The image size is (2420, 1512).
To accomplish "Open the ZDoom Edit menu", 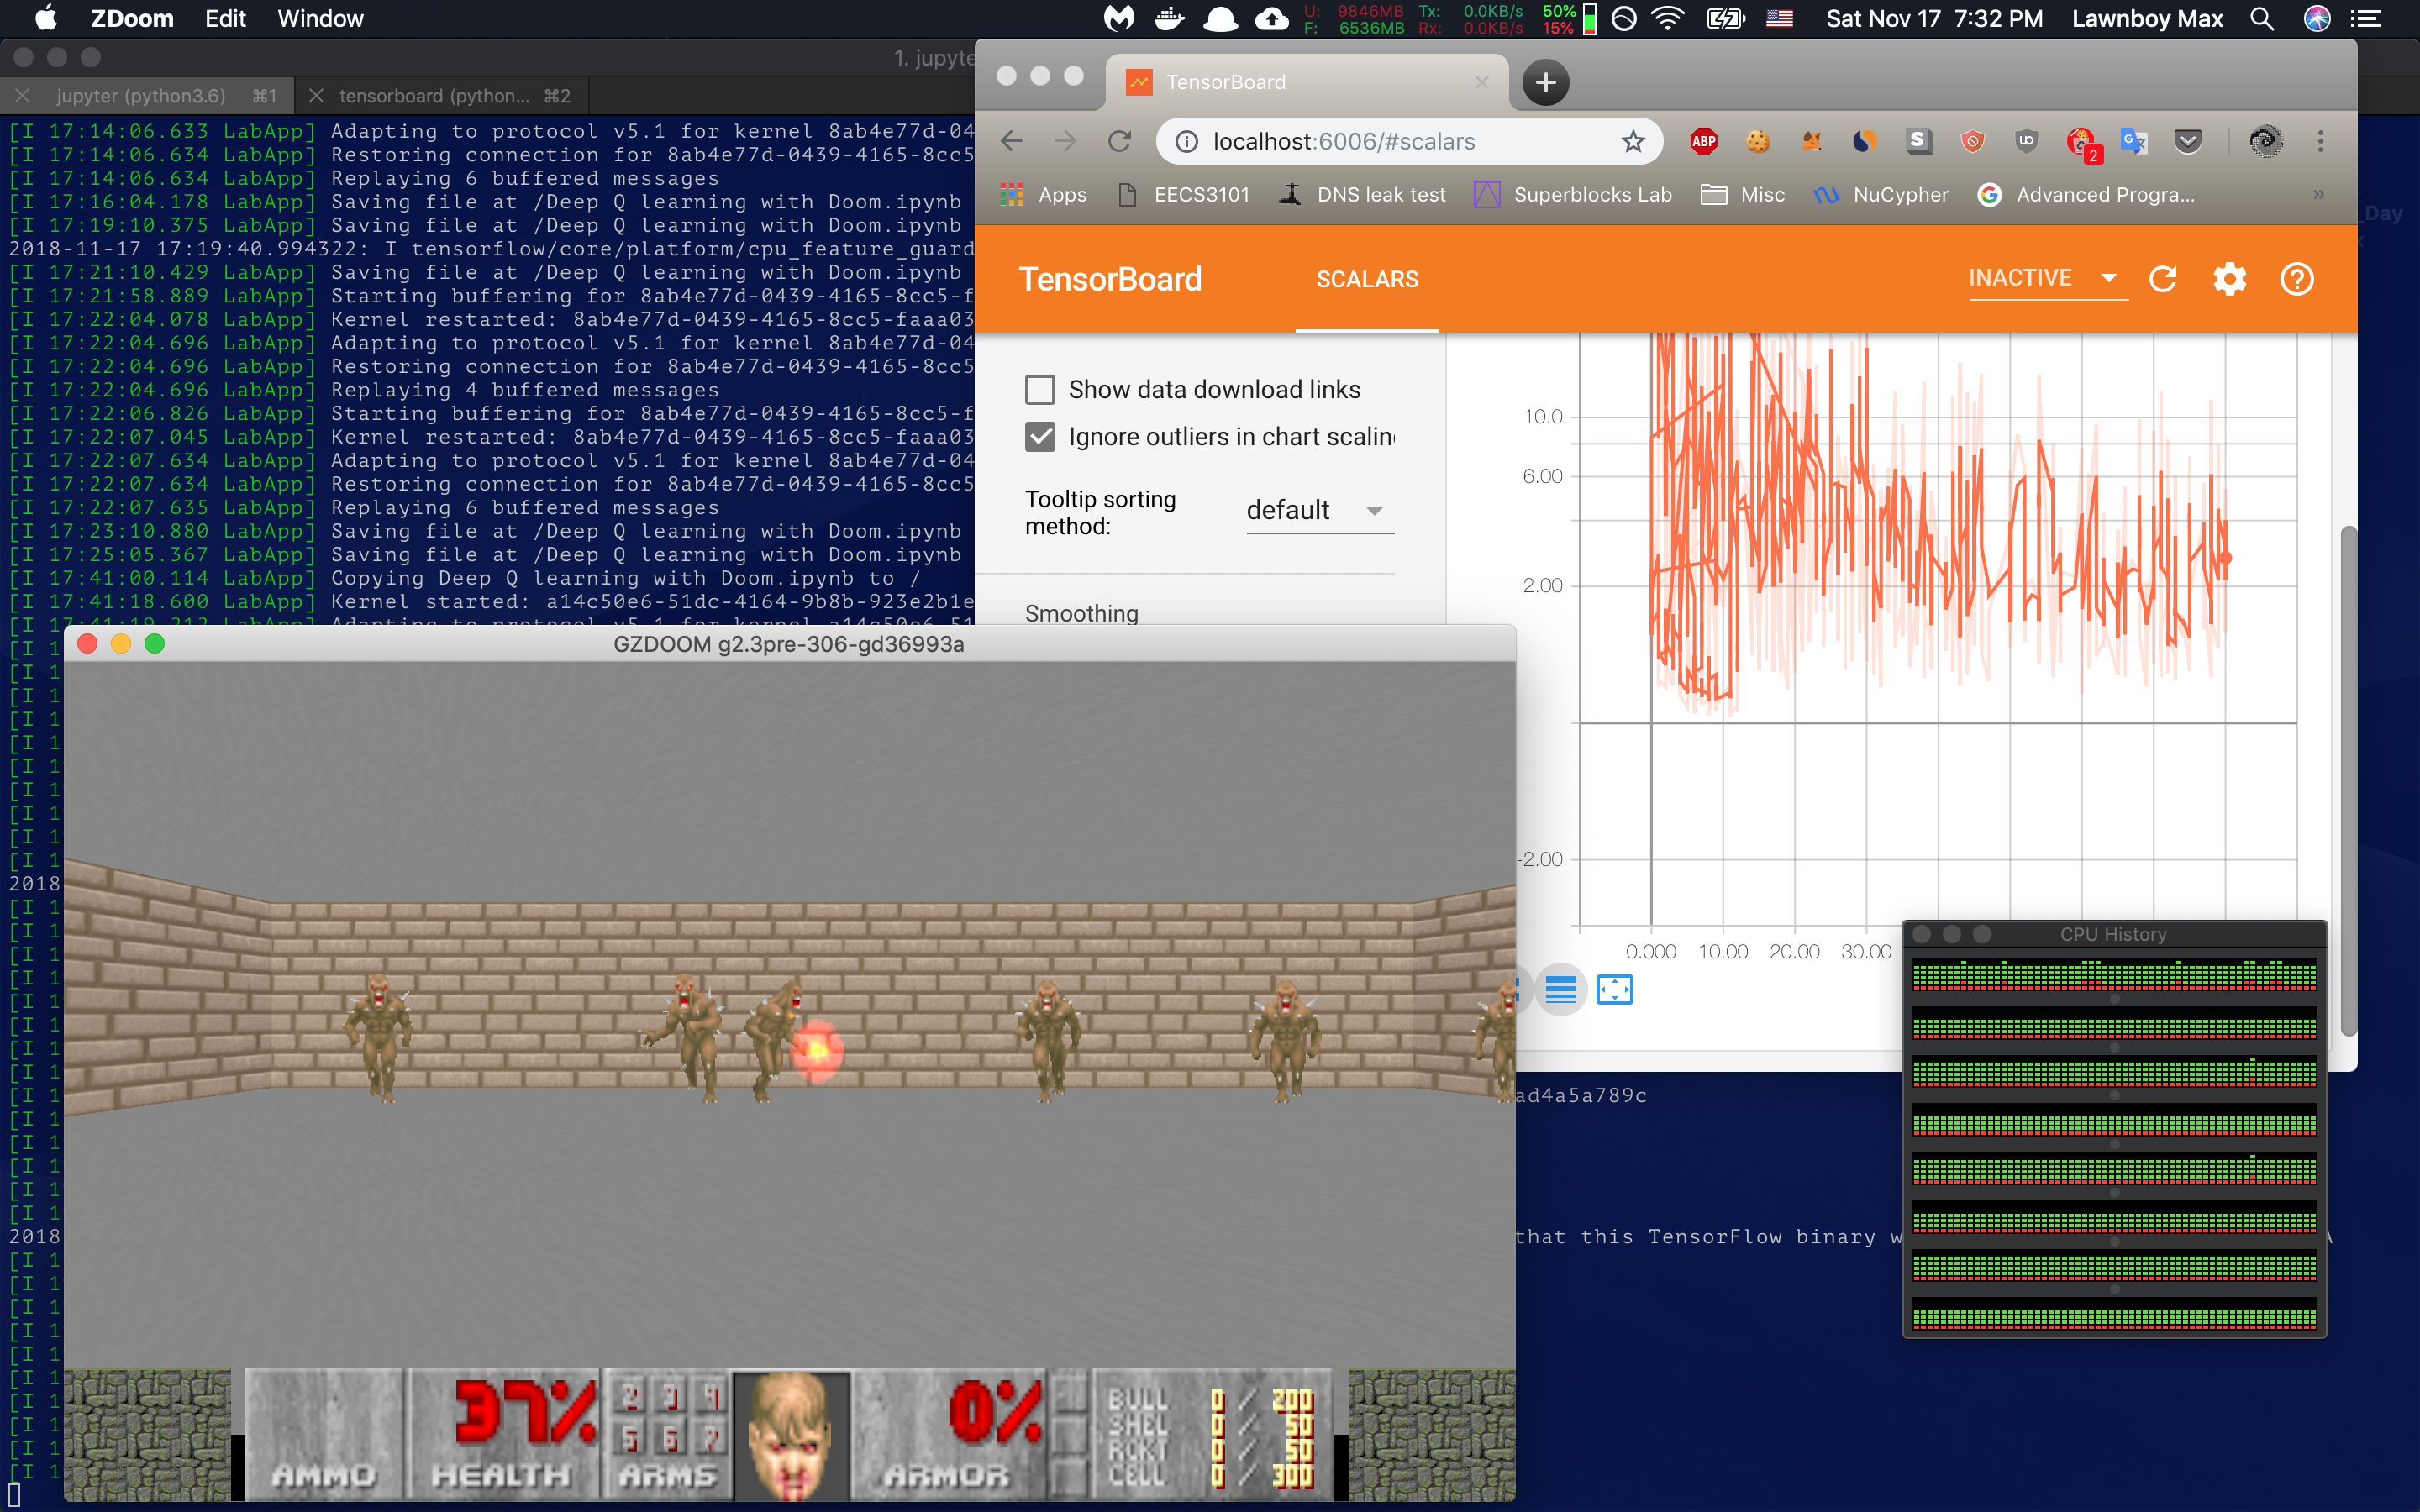I will pyautogui.click(x=225, y=19).
